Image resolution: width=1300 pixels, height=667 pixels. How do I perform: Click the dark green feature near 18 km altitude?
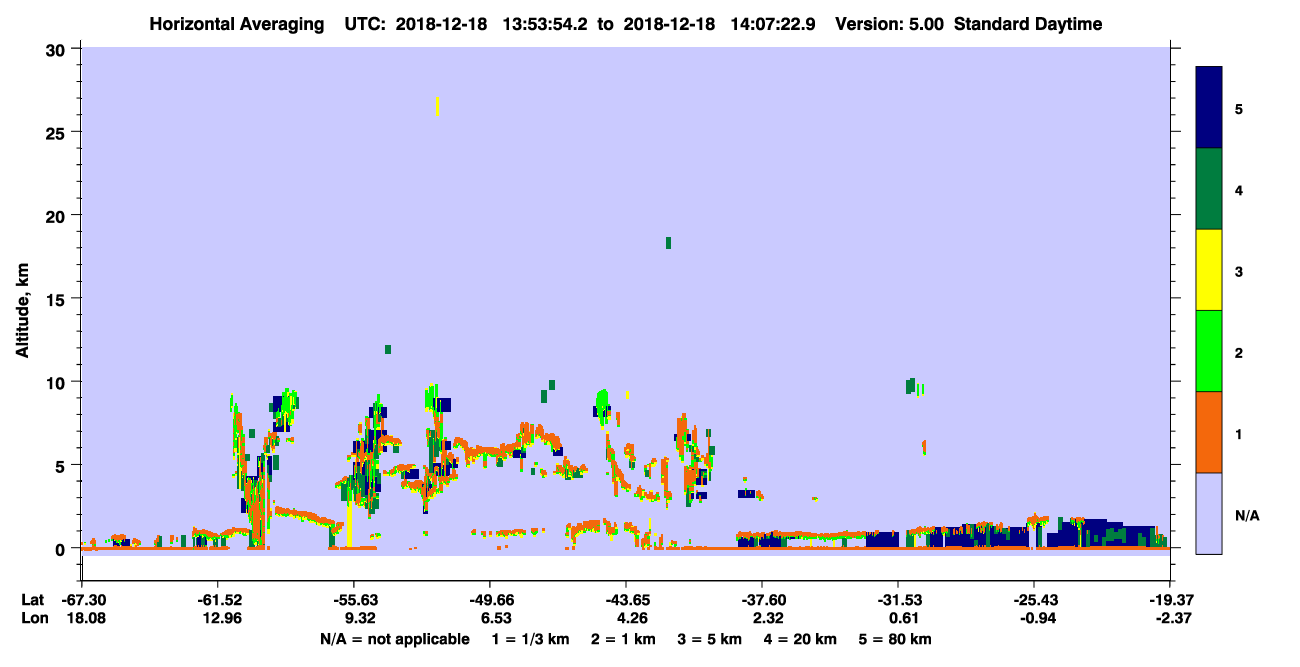[x=668, y=243]
